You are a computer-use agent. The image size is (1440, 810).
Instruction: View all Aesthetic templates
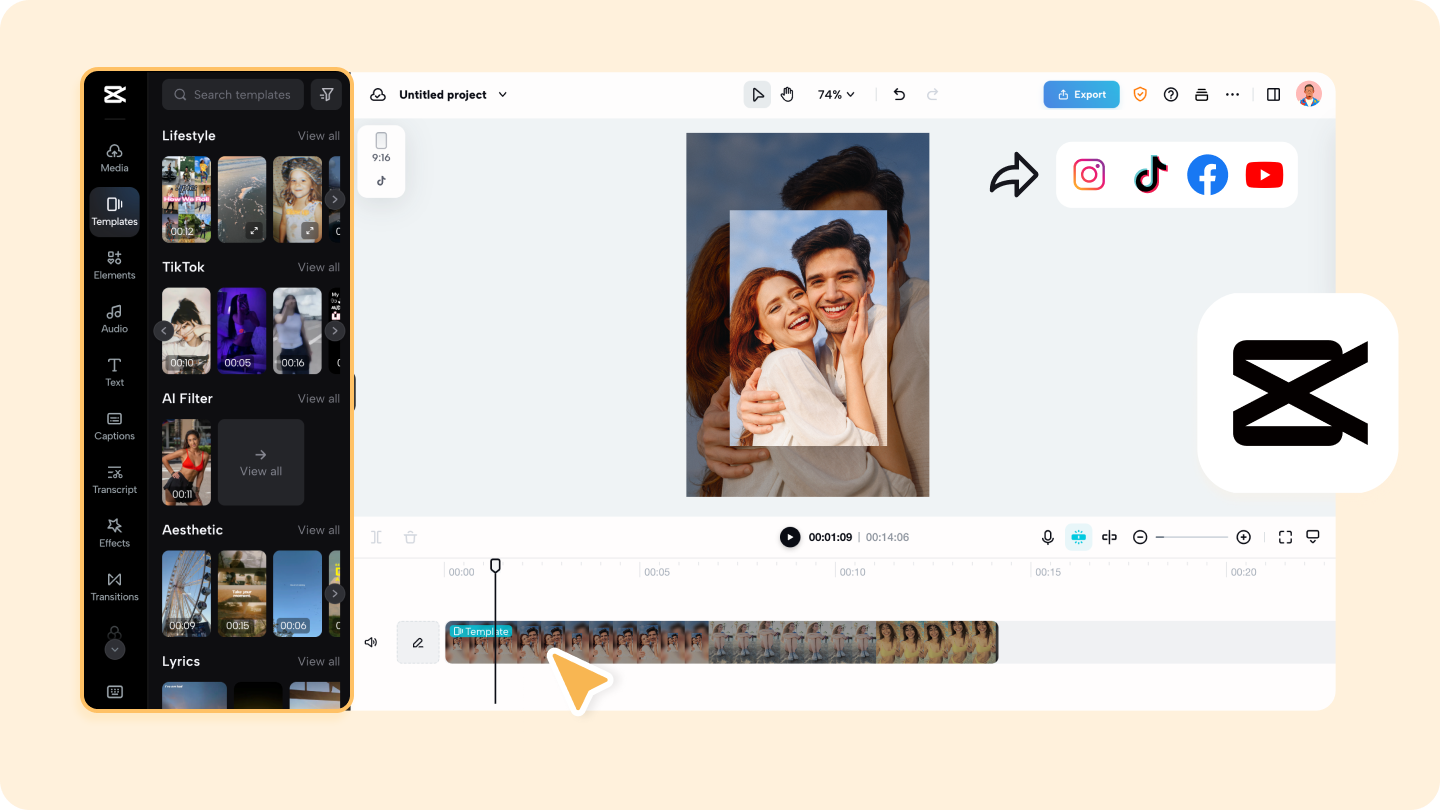pyautogui.click(x=319, y=530)
